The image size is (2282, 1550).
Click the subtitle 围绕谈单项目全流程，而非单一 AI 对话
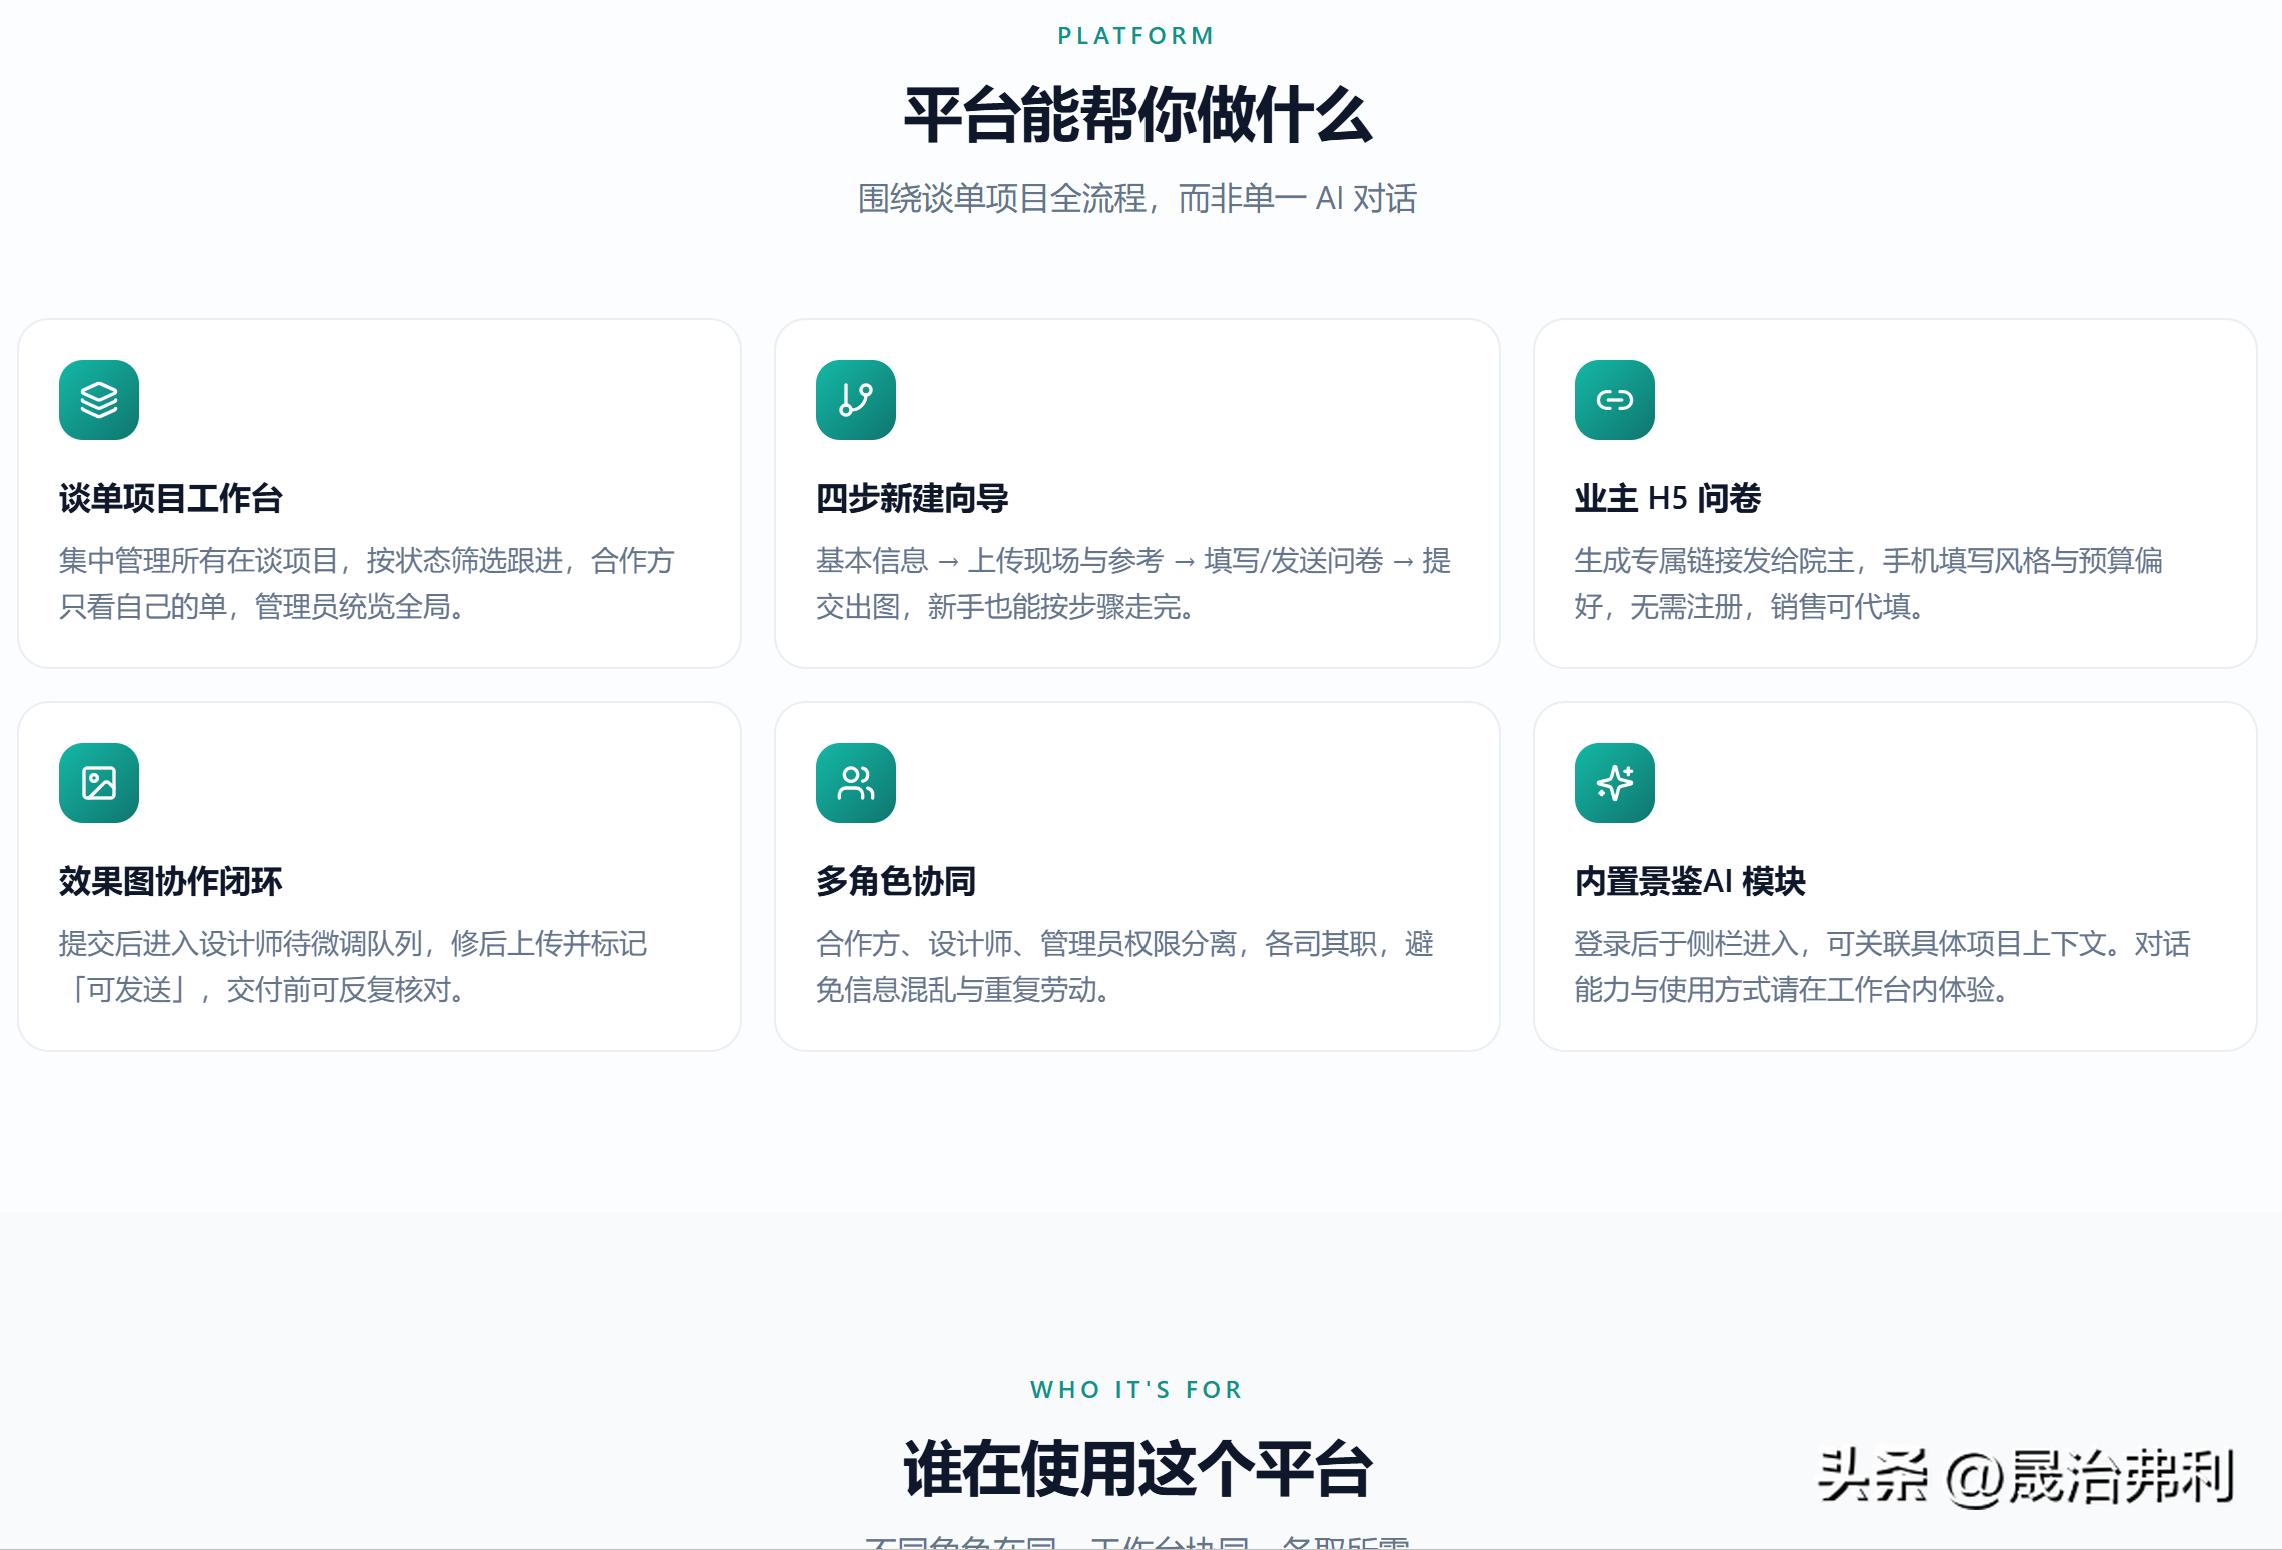[1137, 198]
